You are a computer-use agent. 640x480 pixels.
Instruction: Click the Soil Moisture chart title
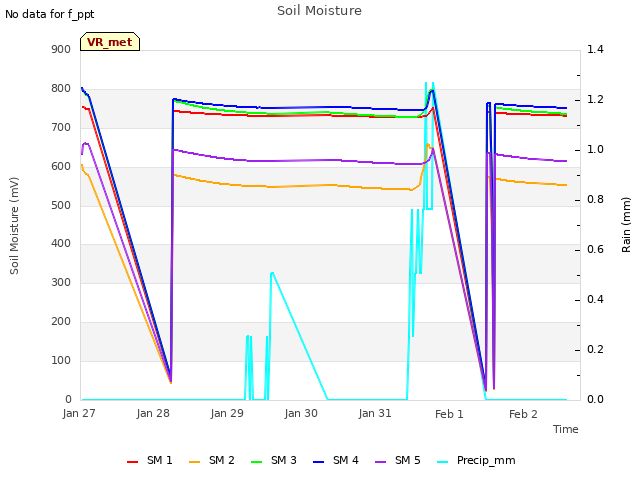click(x=320, y=11)
